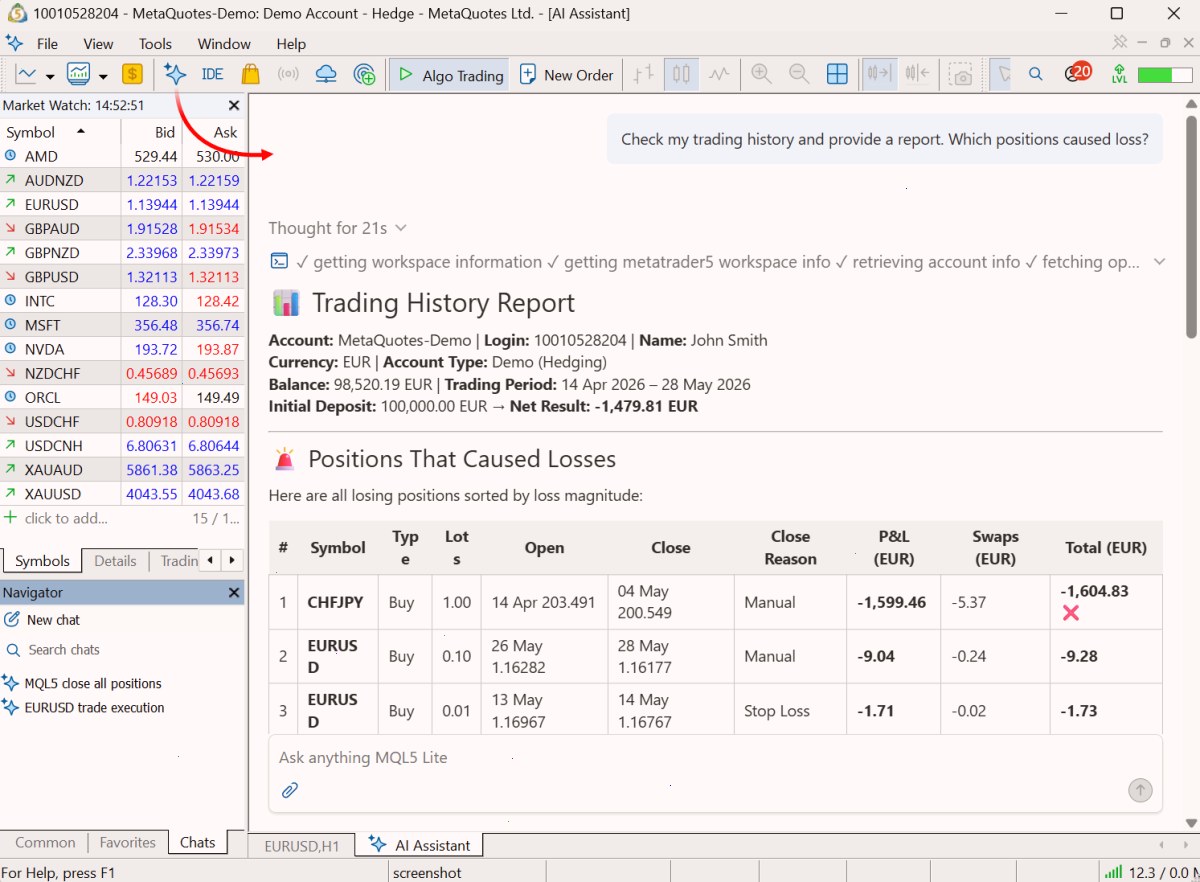The image size is (1200, 882).
Task: Expand the 'Thought for 21s' section
Action: coord(338,228)
